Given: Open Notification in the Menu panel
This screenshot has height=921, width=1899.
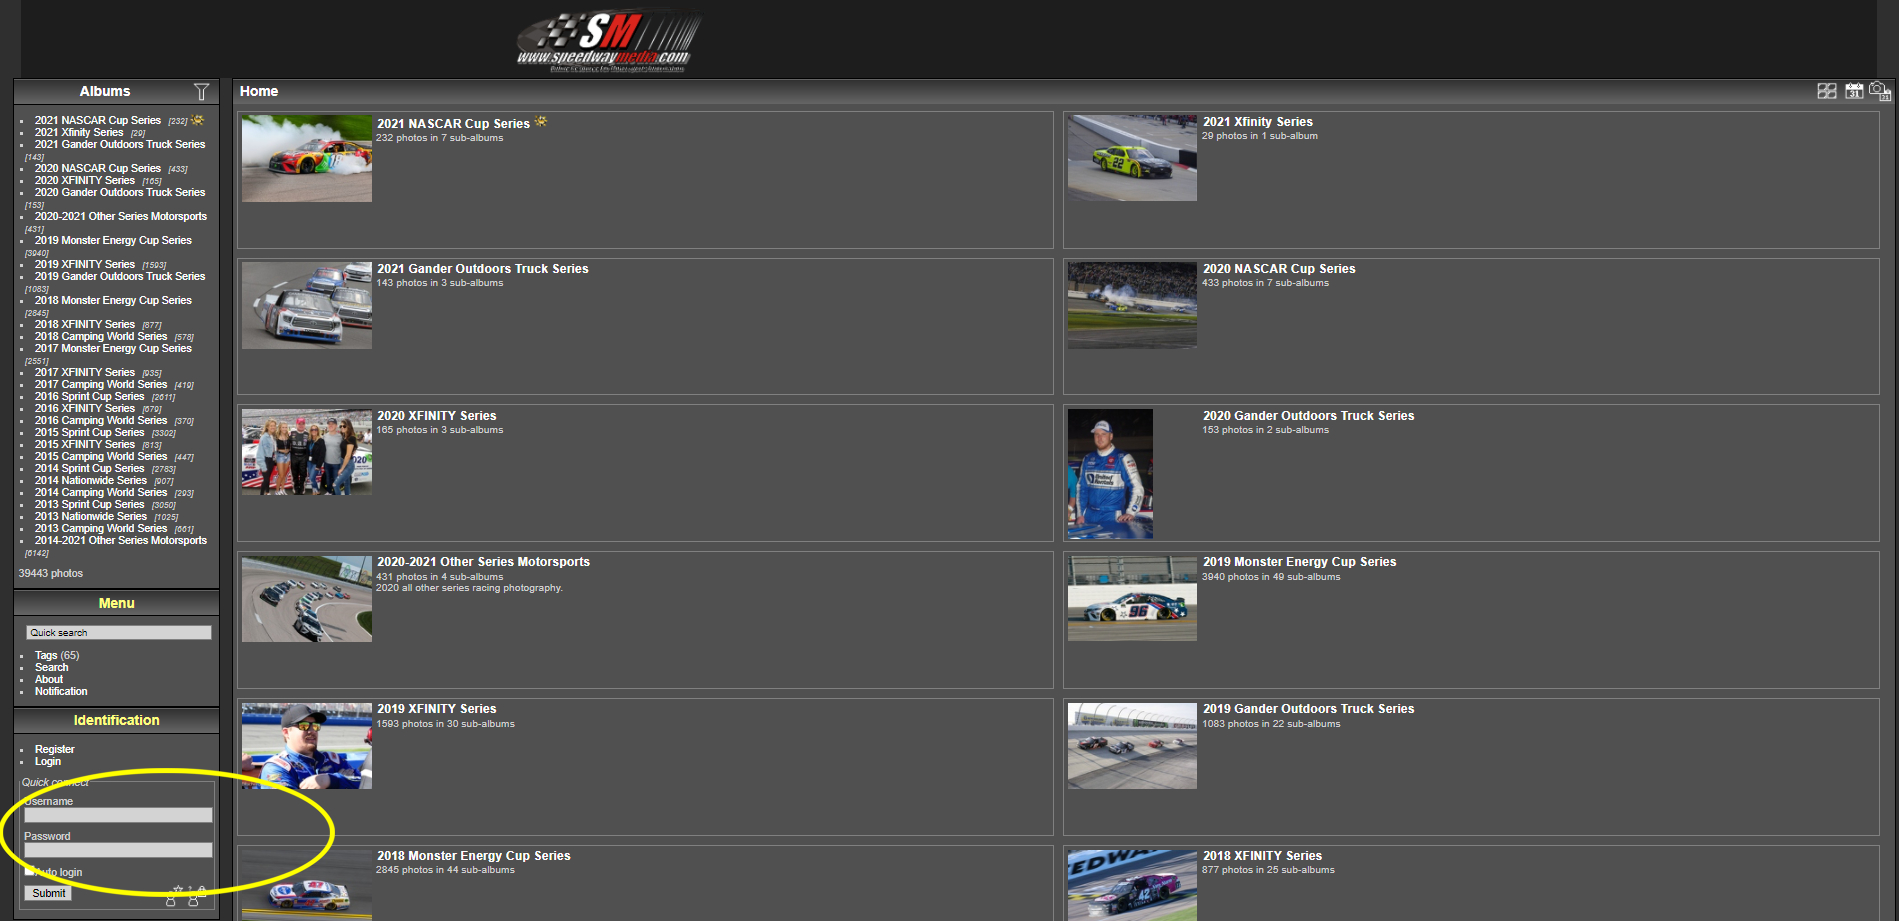Looking at the screenshot, I should pos(61,692).
